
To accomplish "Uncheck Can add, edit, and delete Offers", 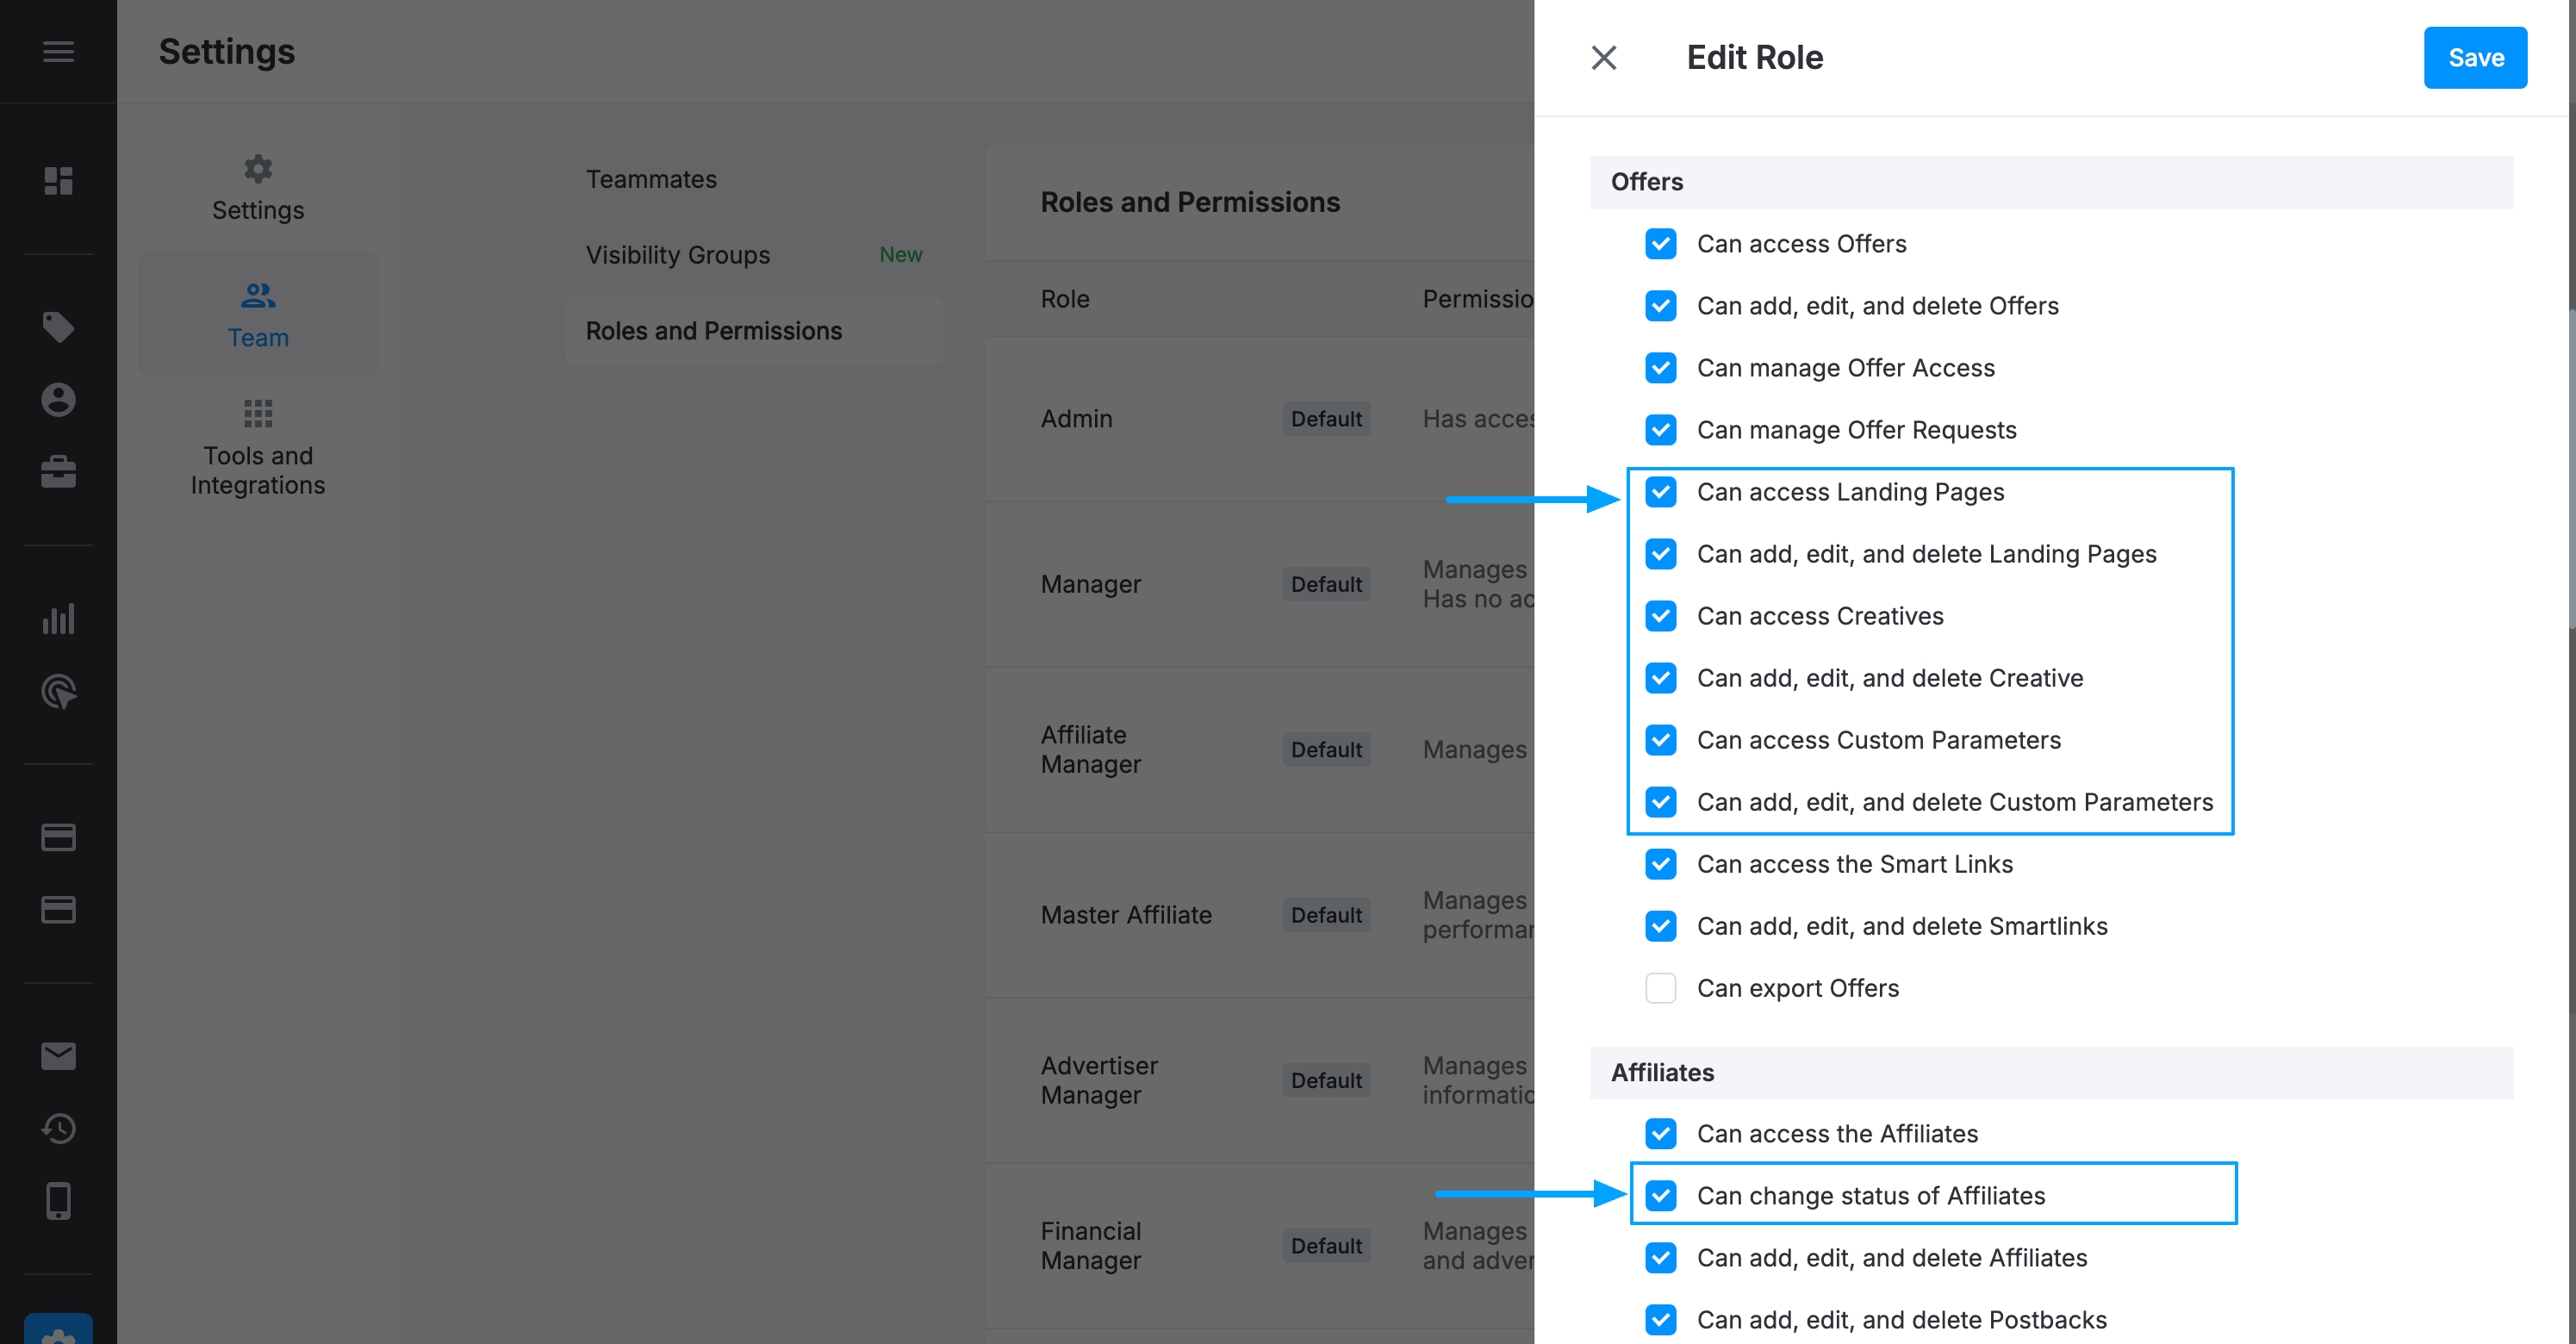I will (1661, 306).
